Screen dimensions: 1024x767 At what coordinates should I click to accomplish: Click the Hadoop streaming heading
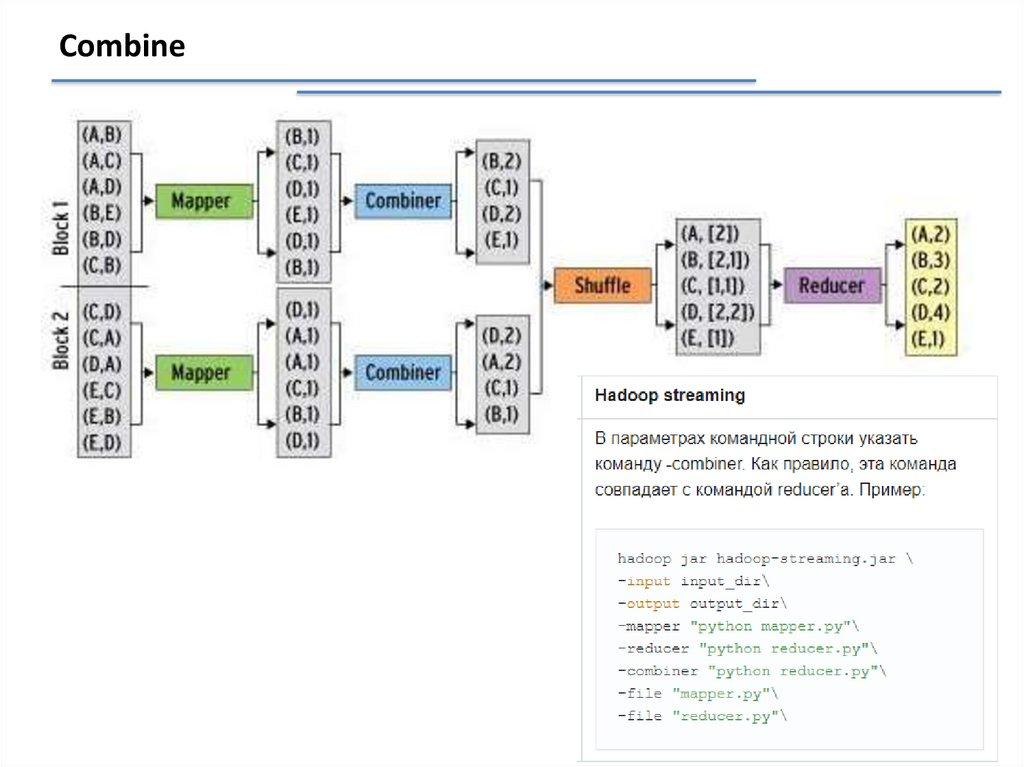670,396
